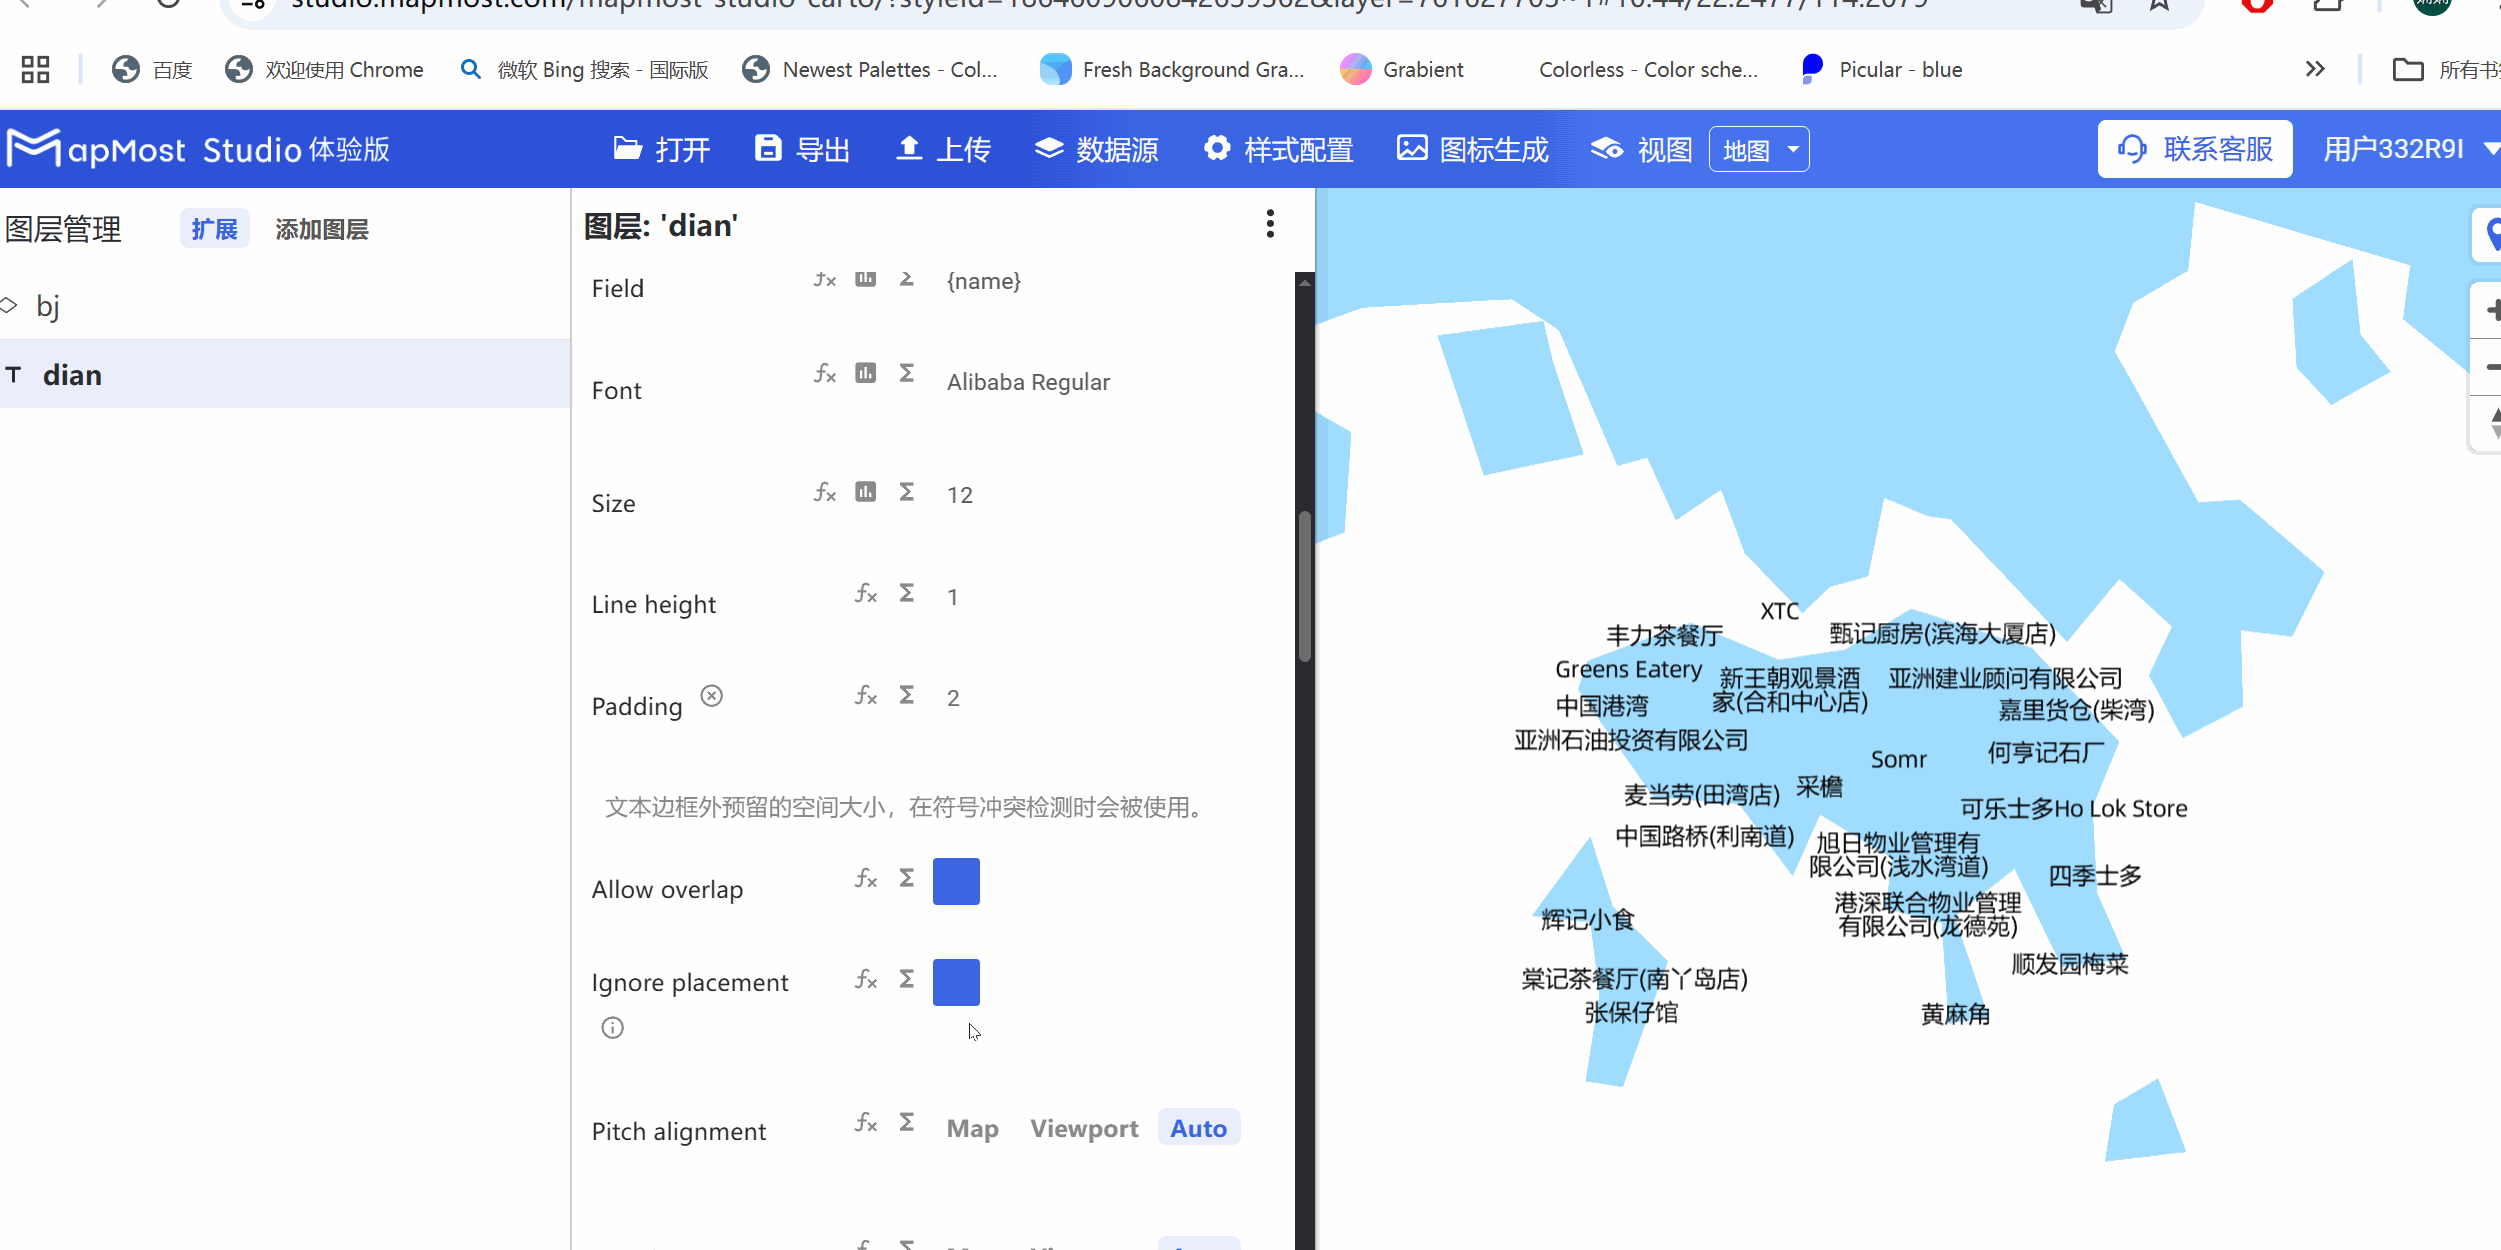Open the 数据源 data sources panel

pyautogui.click(x=1048, y=148)
